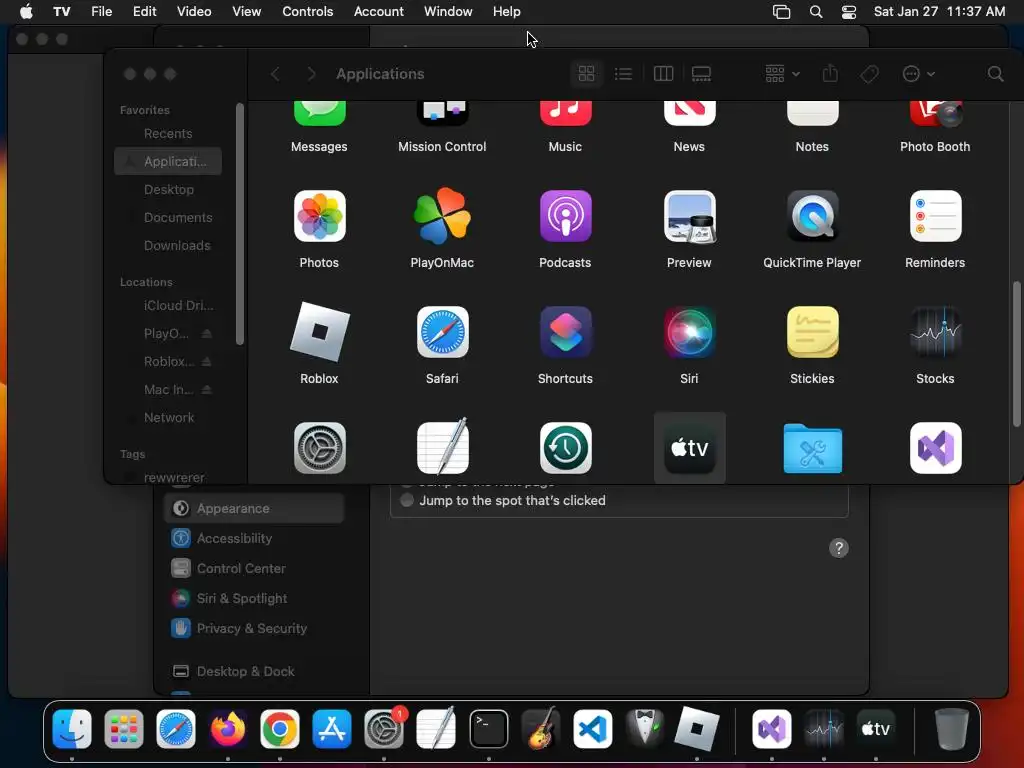Open the Window menu
This screenshot has height=768, width=1024.
click(448, 12)
